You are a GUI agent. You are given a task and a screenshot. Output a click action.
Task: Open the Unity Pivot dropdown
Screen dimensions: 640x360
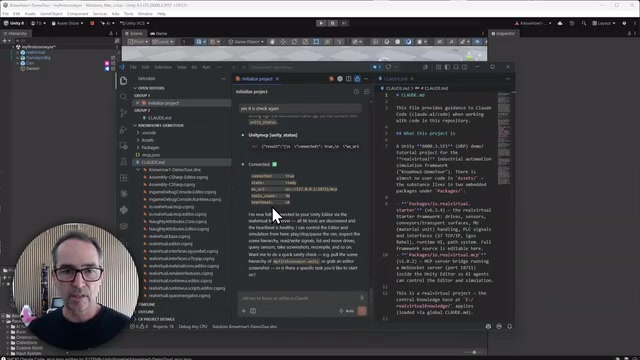click(x=138, y=42)
